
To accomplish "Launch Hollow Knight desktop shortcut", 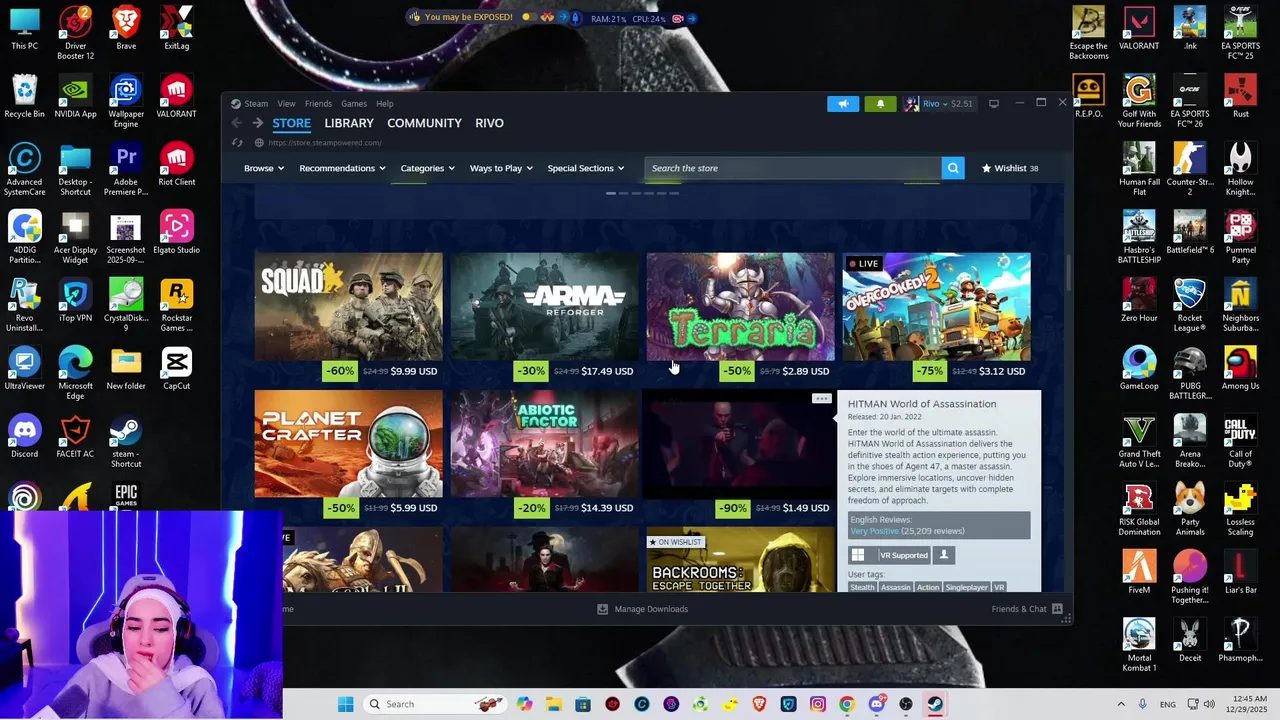I will (1240, 169).
